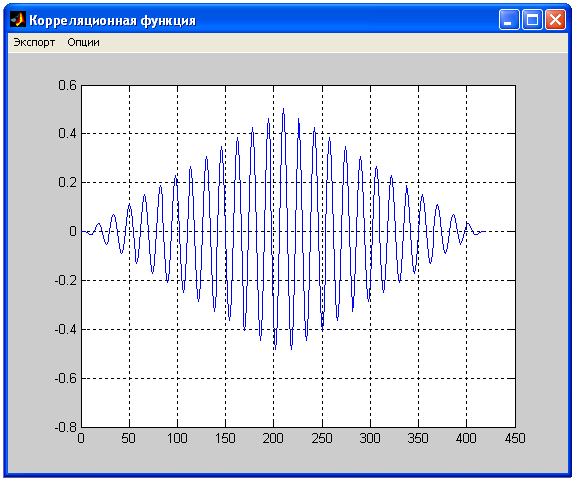Click the y-axis label -0.8
Screen dimensions: 575x480
(66, 427)
